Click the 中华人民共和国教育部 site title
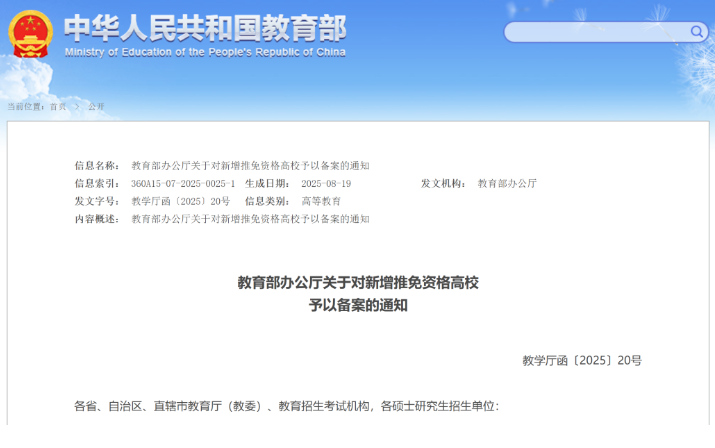 205,28
